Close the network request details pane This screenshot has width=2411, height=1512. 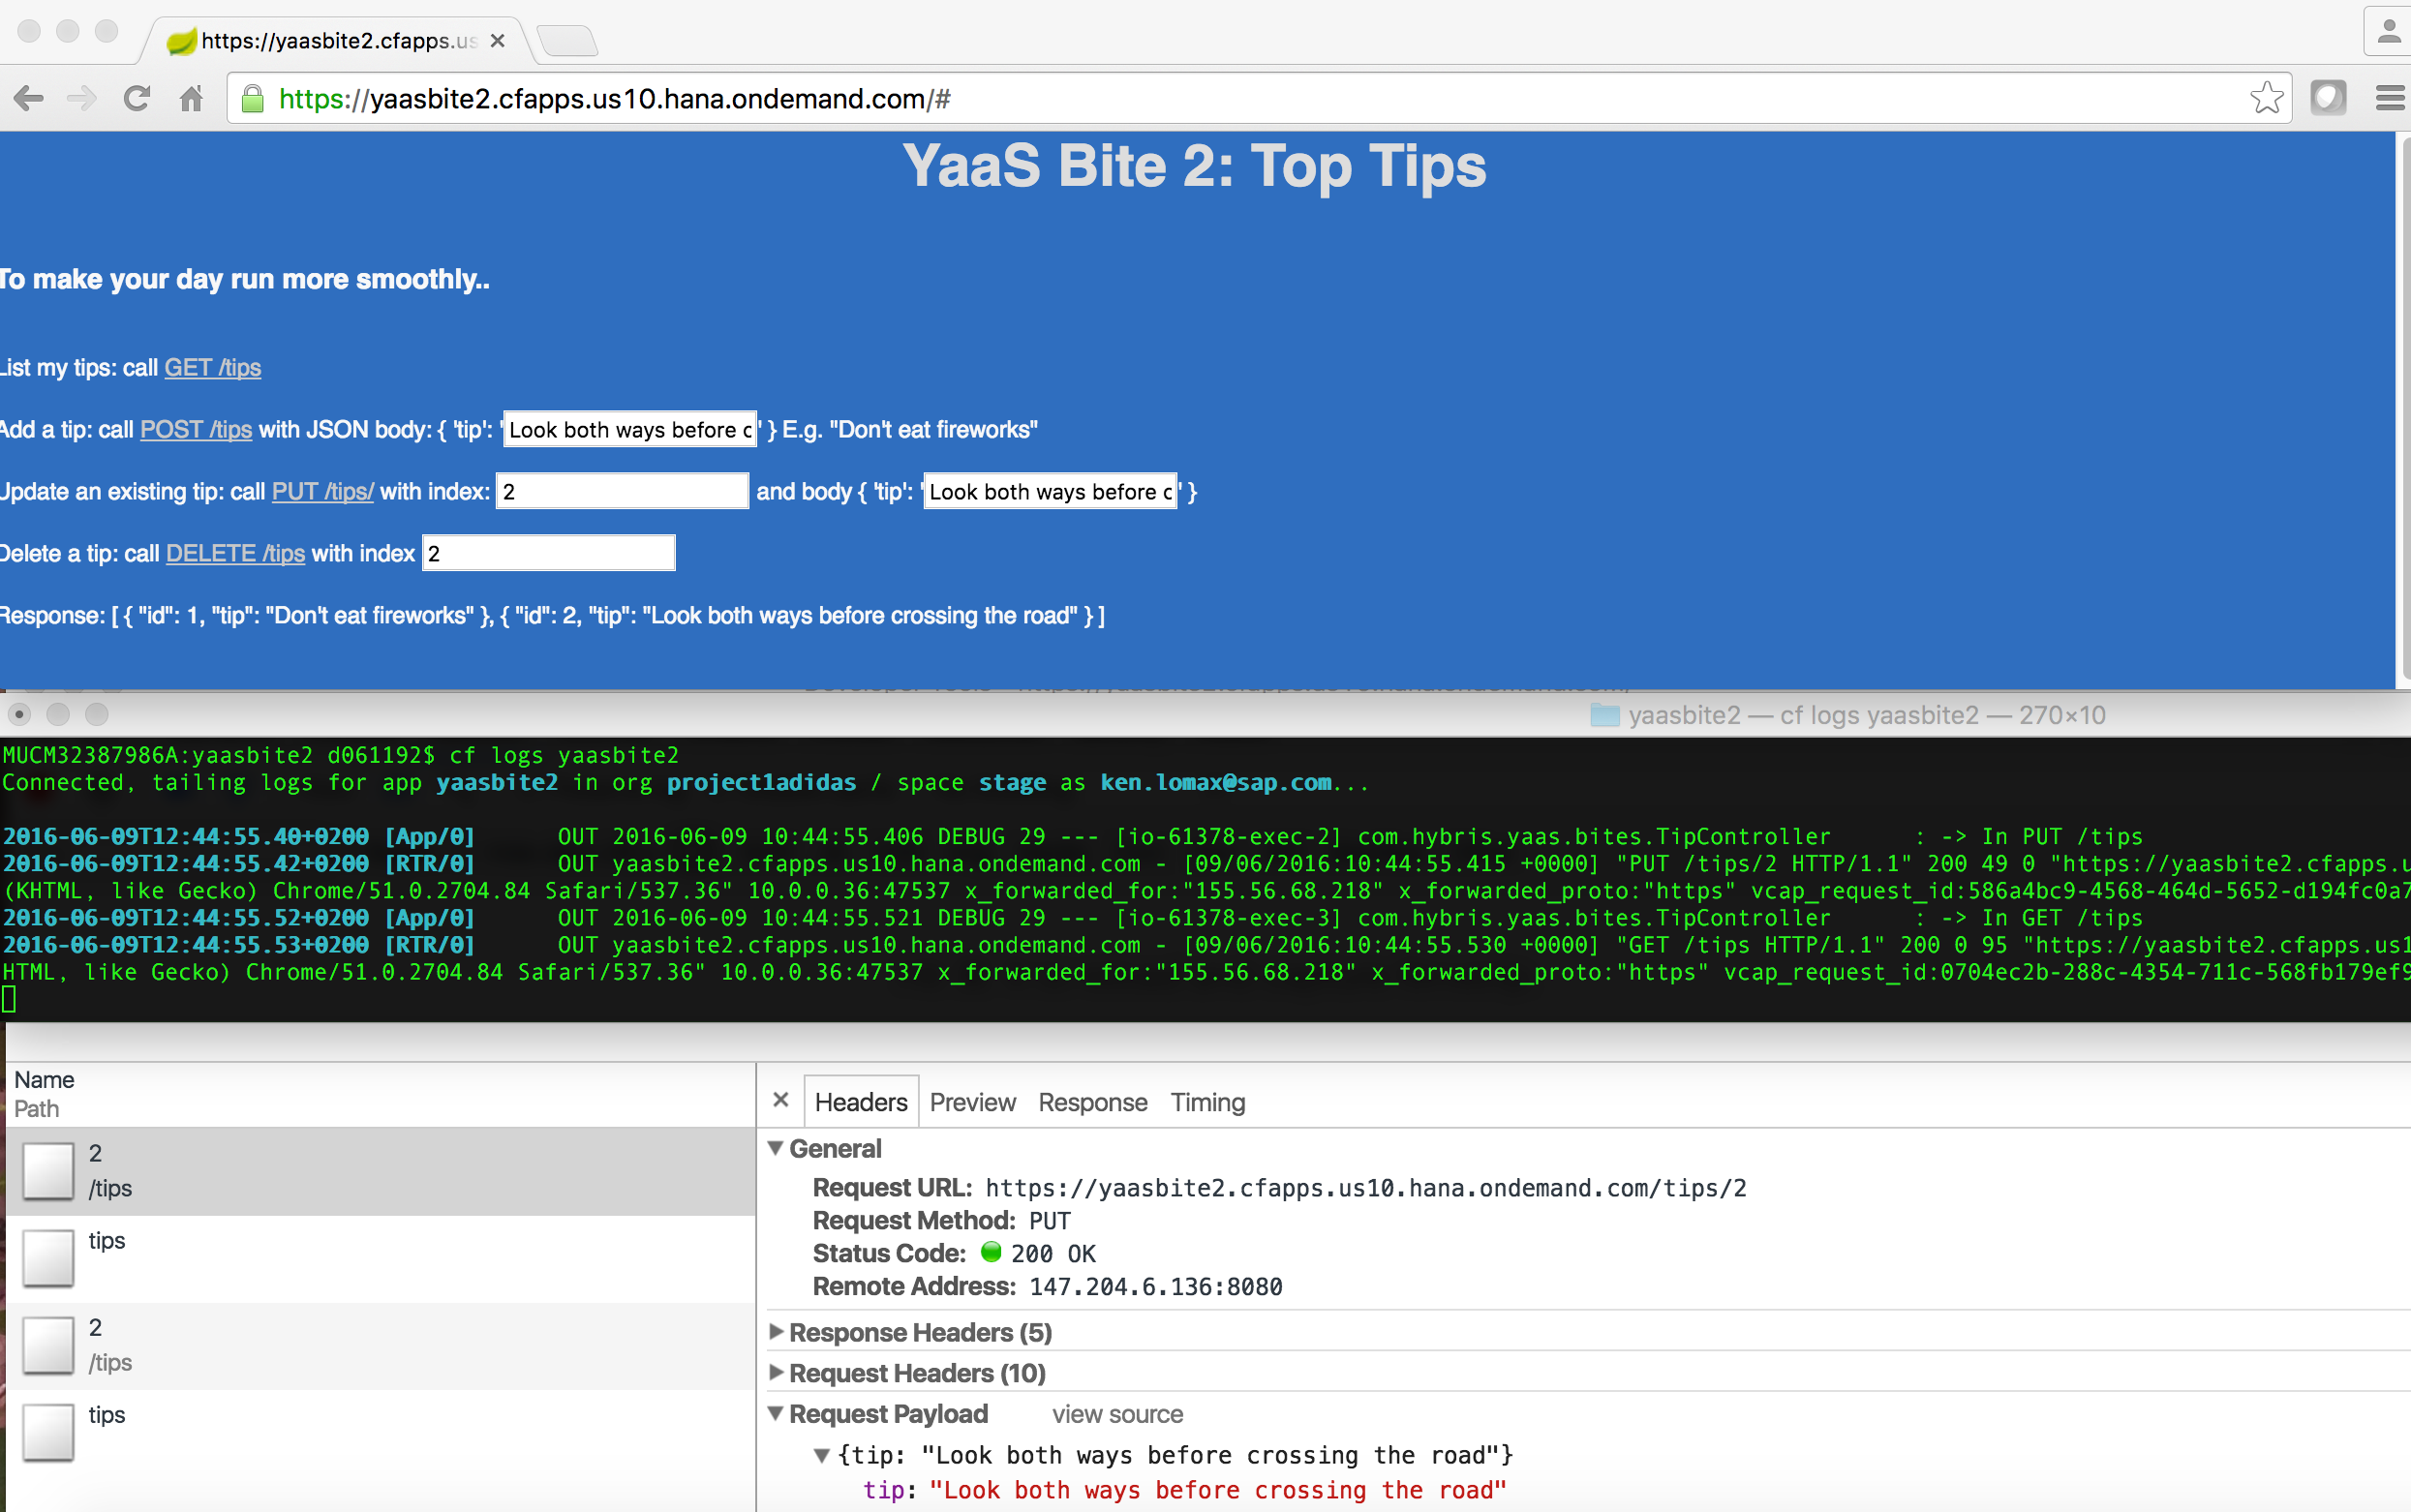click(x=781, y=1100)
